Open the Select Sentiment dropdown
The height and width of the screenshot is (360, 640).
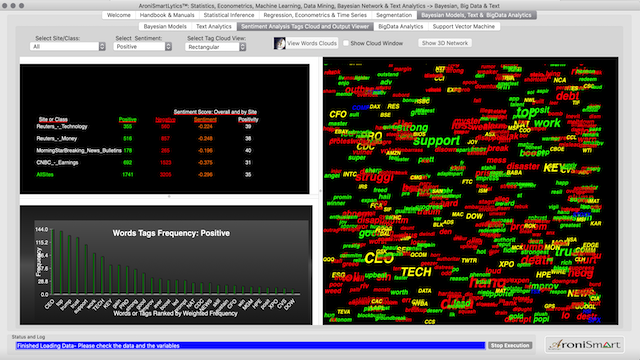point(143,47)
